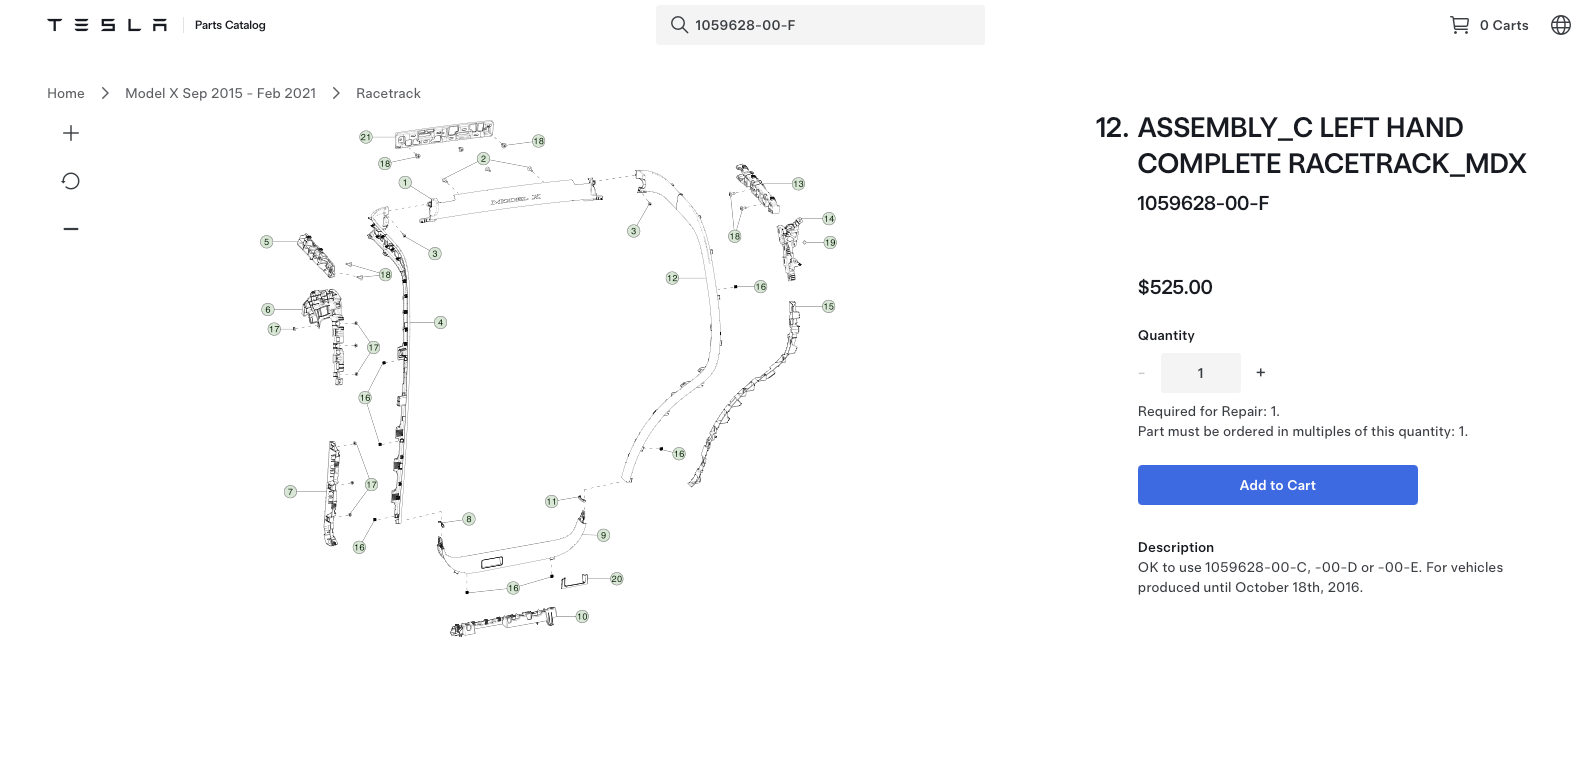1577x758 pixels.
Task: Click the search magnifier icon
Action: coord(679,25)
